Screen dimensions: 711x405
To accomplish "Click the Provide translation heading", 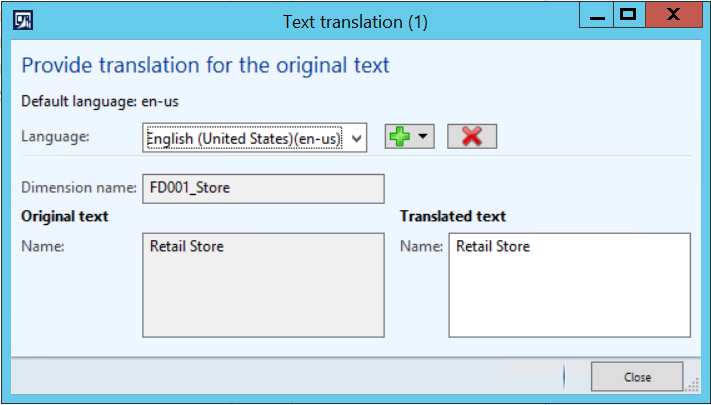I will (205, 66).
